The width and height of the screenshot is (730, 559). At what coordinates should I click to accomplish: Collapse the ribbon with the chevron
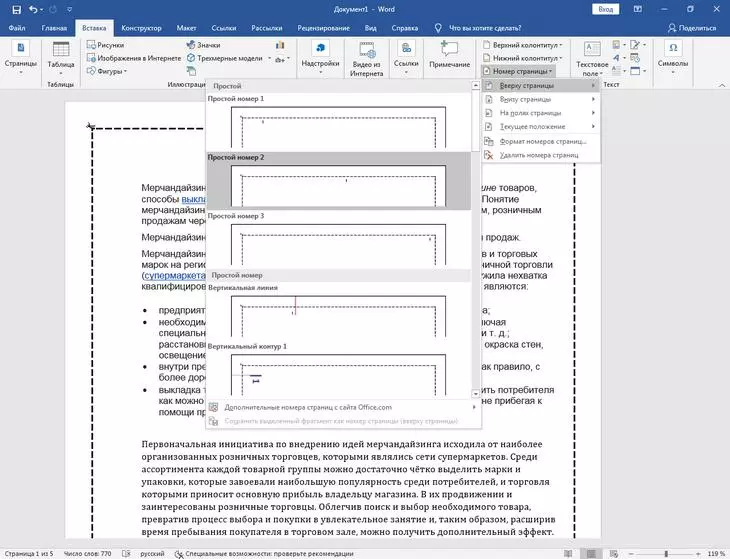tap(722, 85)
